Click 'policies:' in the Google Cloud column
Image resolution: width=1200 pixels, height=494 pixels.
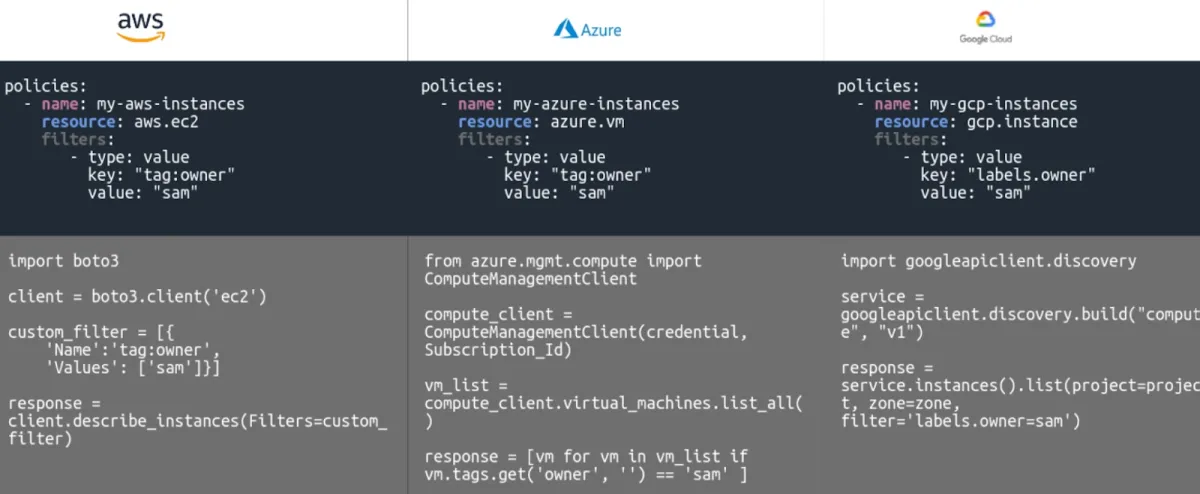[x=879, y=86]
